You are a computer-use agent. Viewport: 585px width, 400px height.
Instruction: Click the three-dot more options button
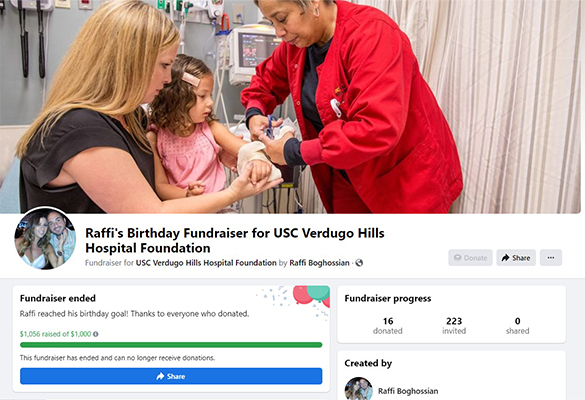(x=551, y=257)
